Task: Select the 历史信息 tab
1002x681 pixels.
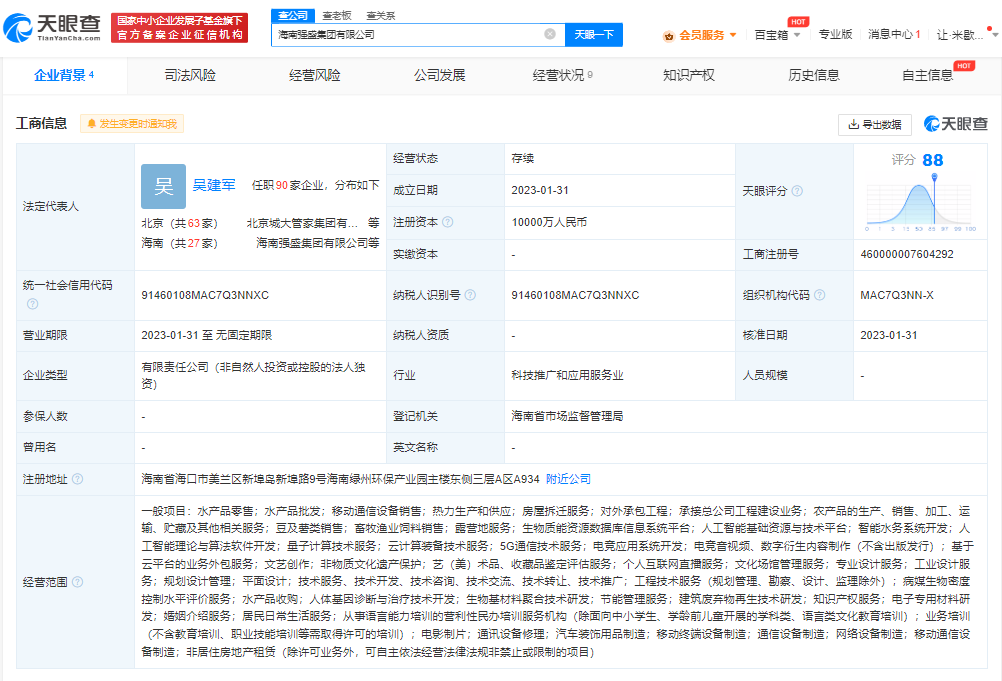Action: [x=813, y=75]
